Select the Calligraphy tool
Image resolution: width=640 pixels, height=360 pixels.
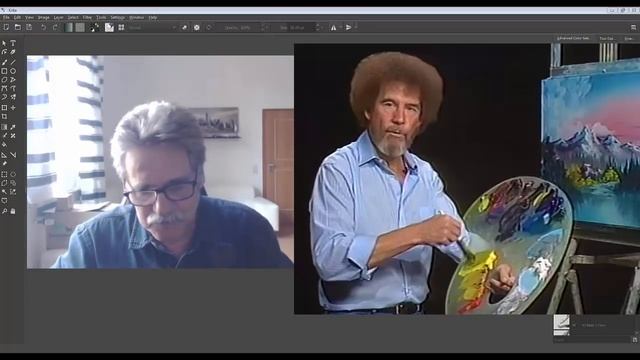[13, 52]
